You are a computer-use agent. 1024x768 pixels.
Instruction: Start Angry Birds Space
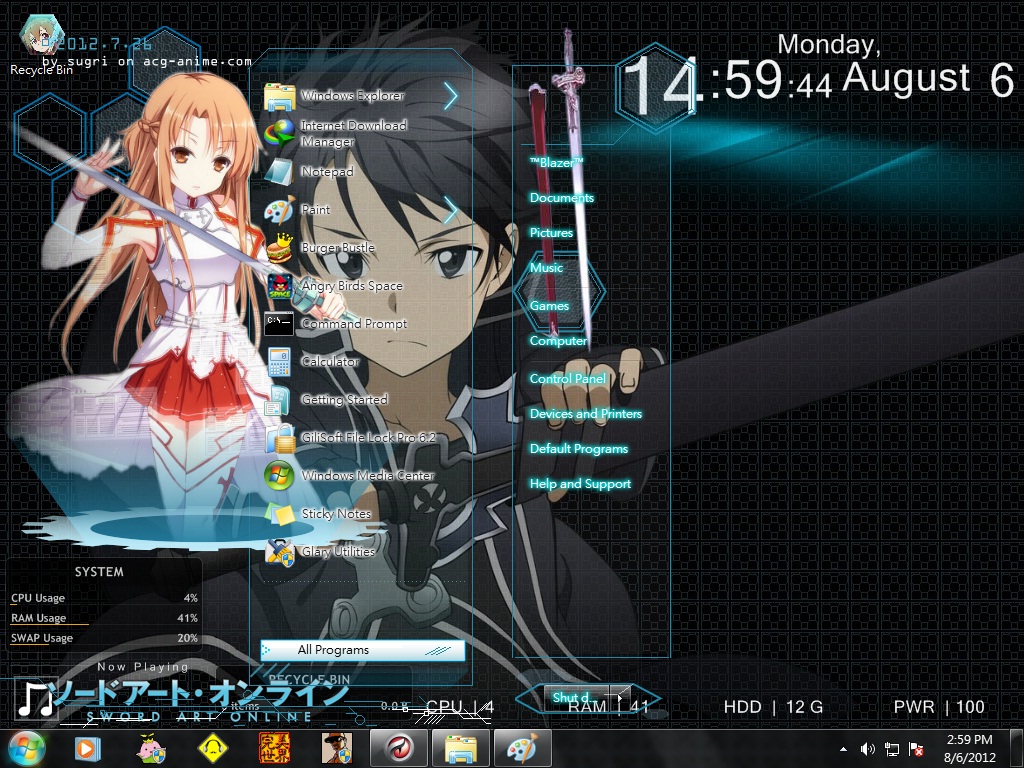[x=350, y=286]
